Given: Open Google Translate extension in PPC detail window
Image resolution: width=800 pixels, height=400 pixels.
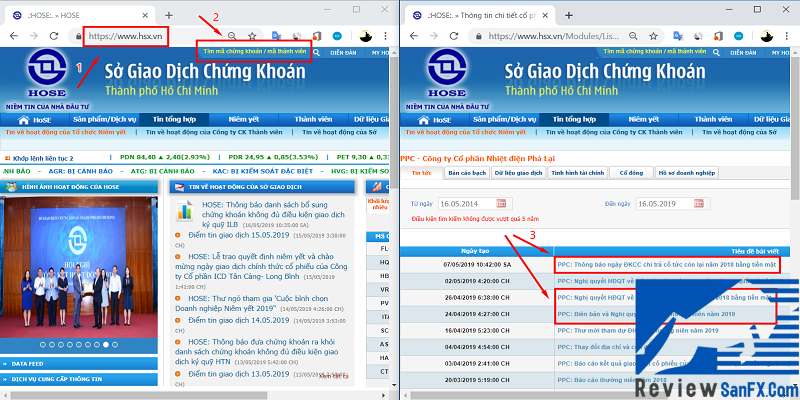Looking at the screenshot, I should pyautogui.click(x=678, y=36).
